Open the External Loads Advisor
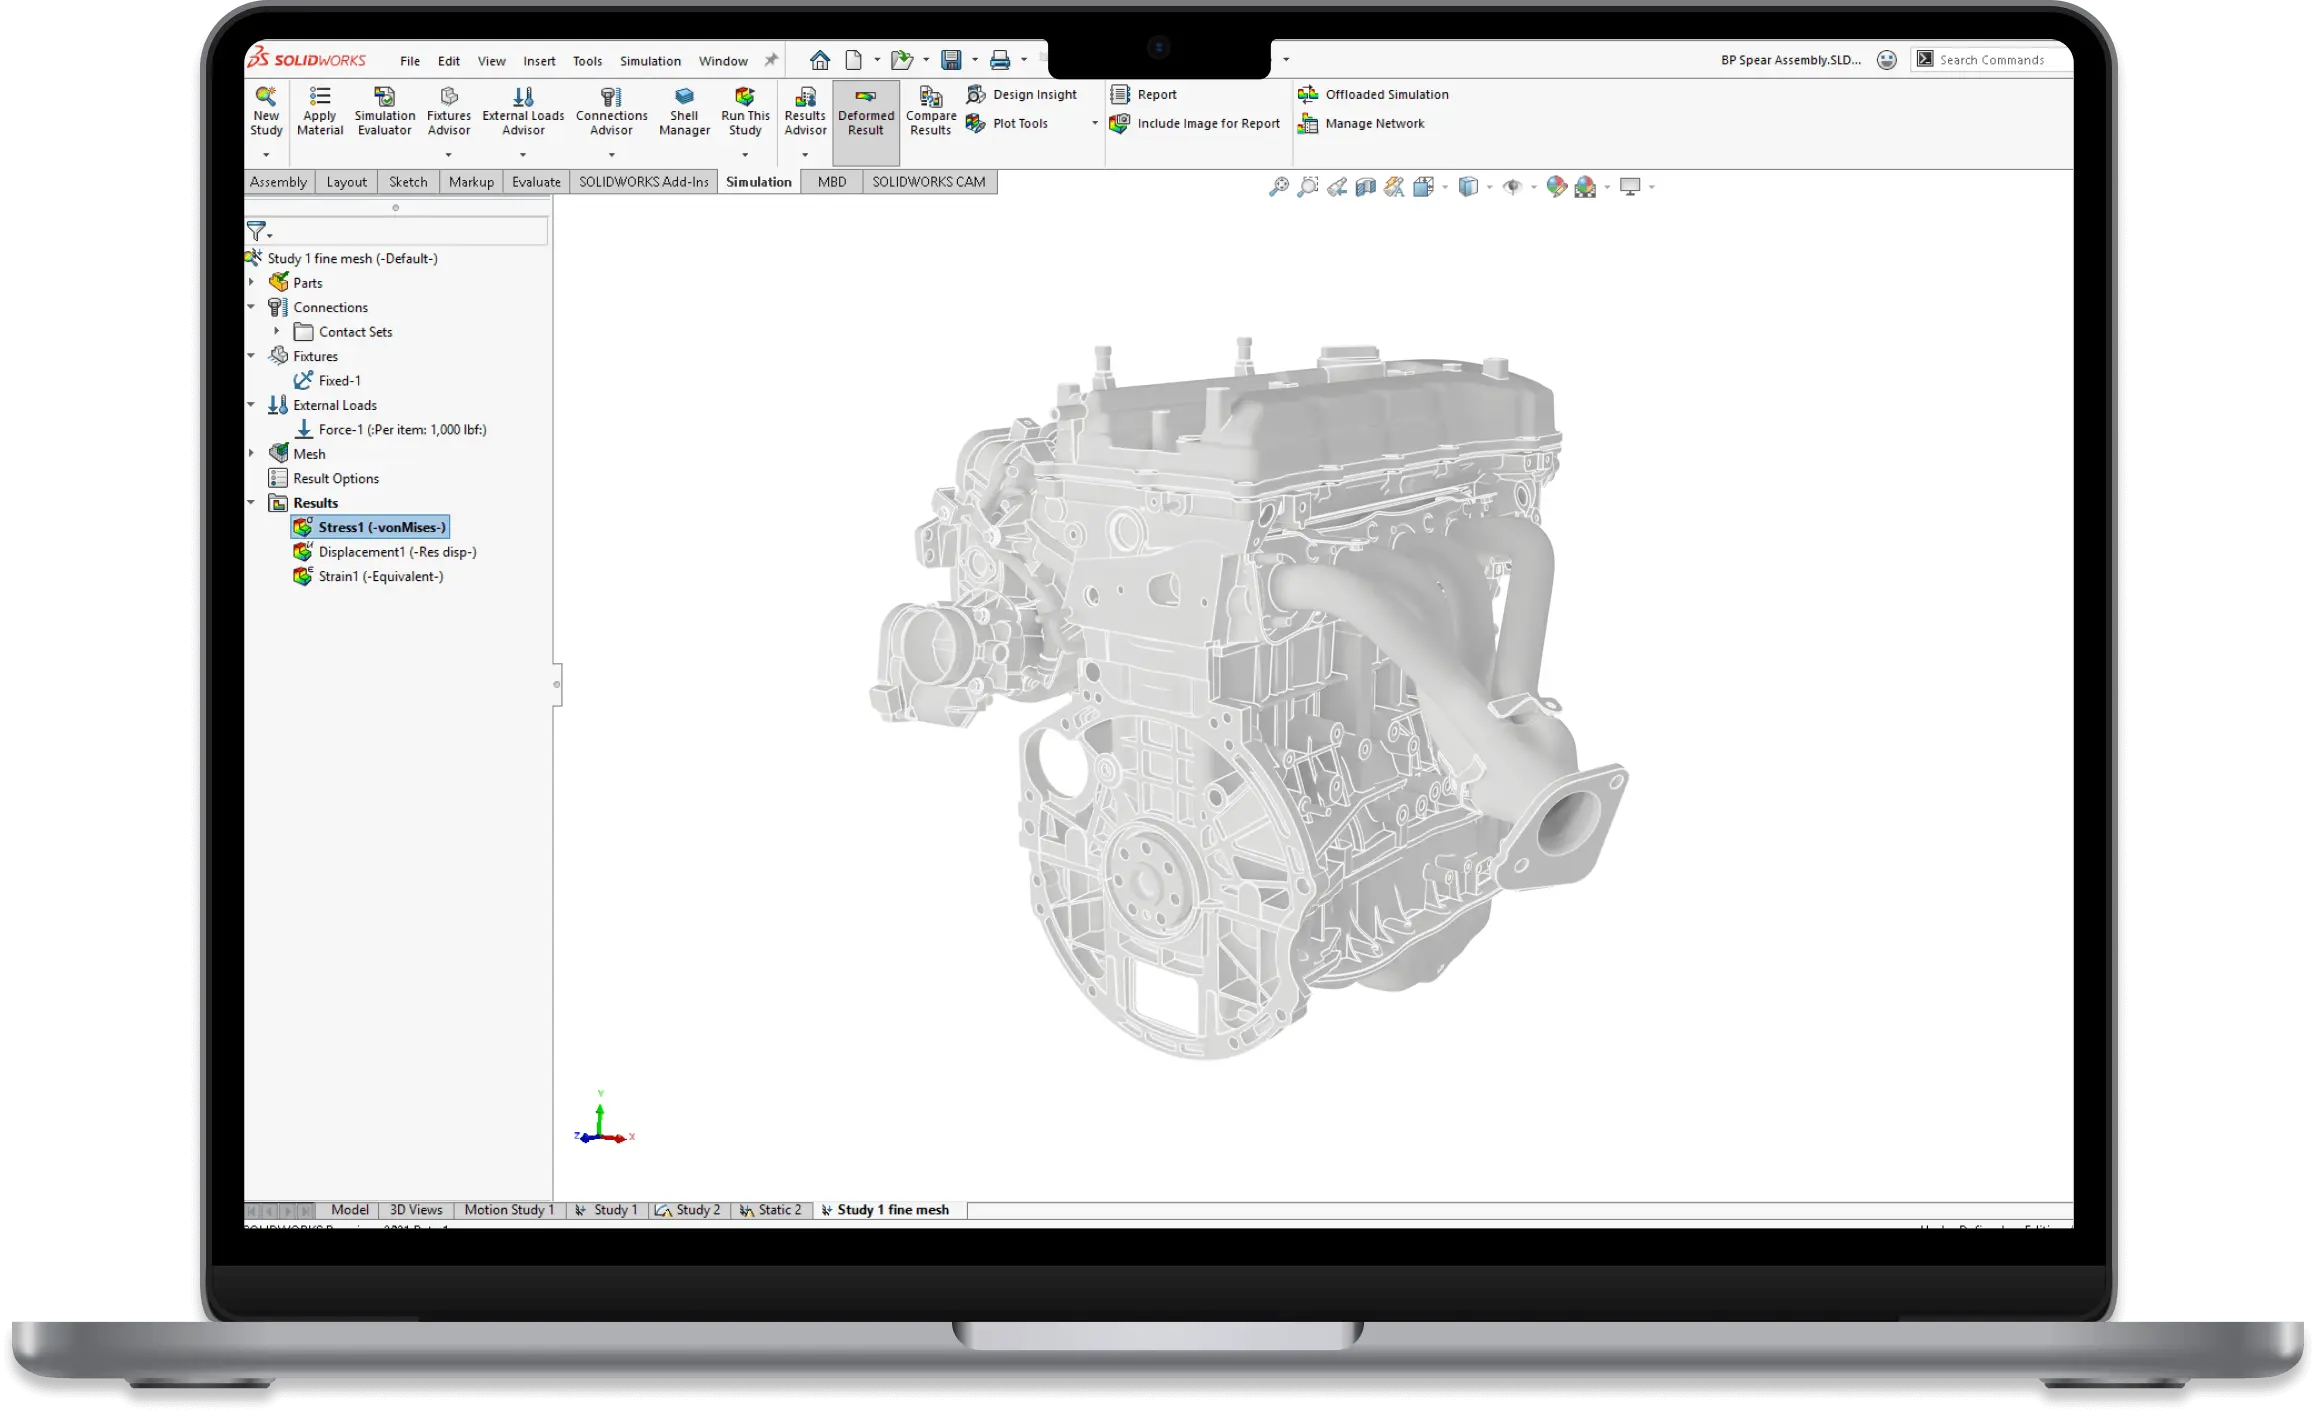 pos(523,112)
